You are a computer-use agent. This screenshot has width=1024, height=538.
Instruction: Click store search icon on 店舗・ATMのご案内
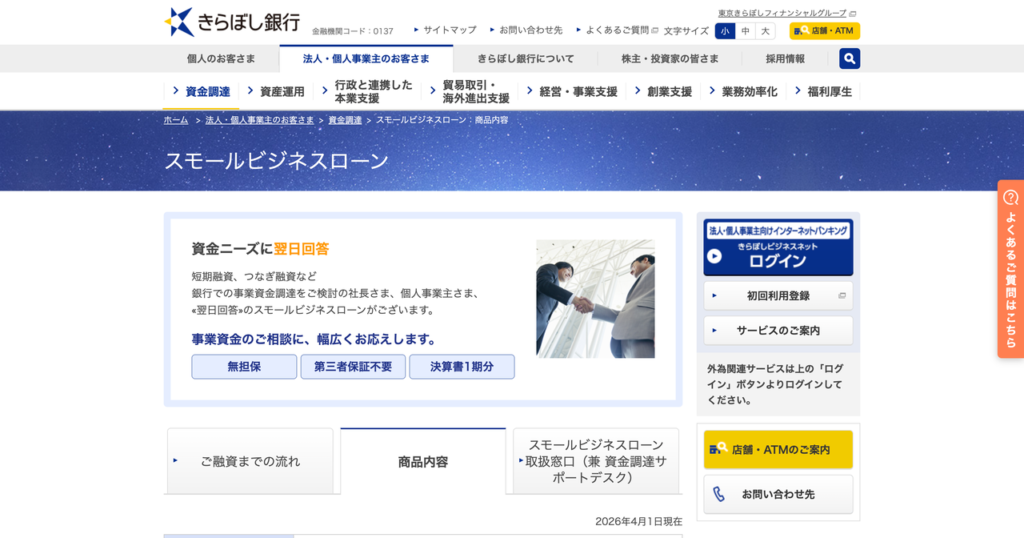click(718, 449)
